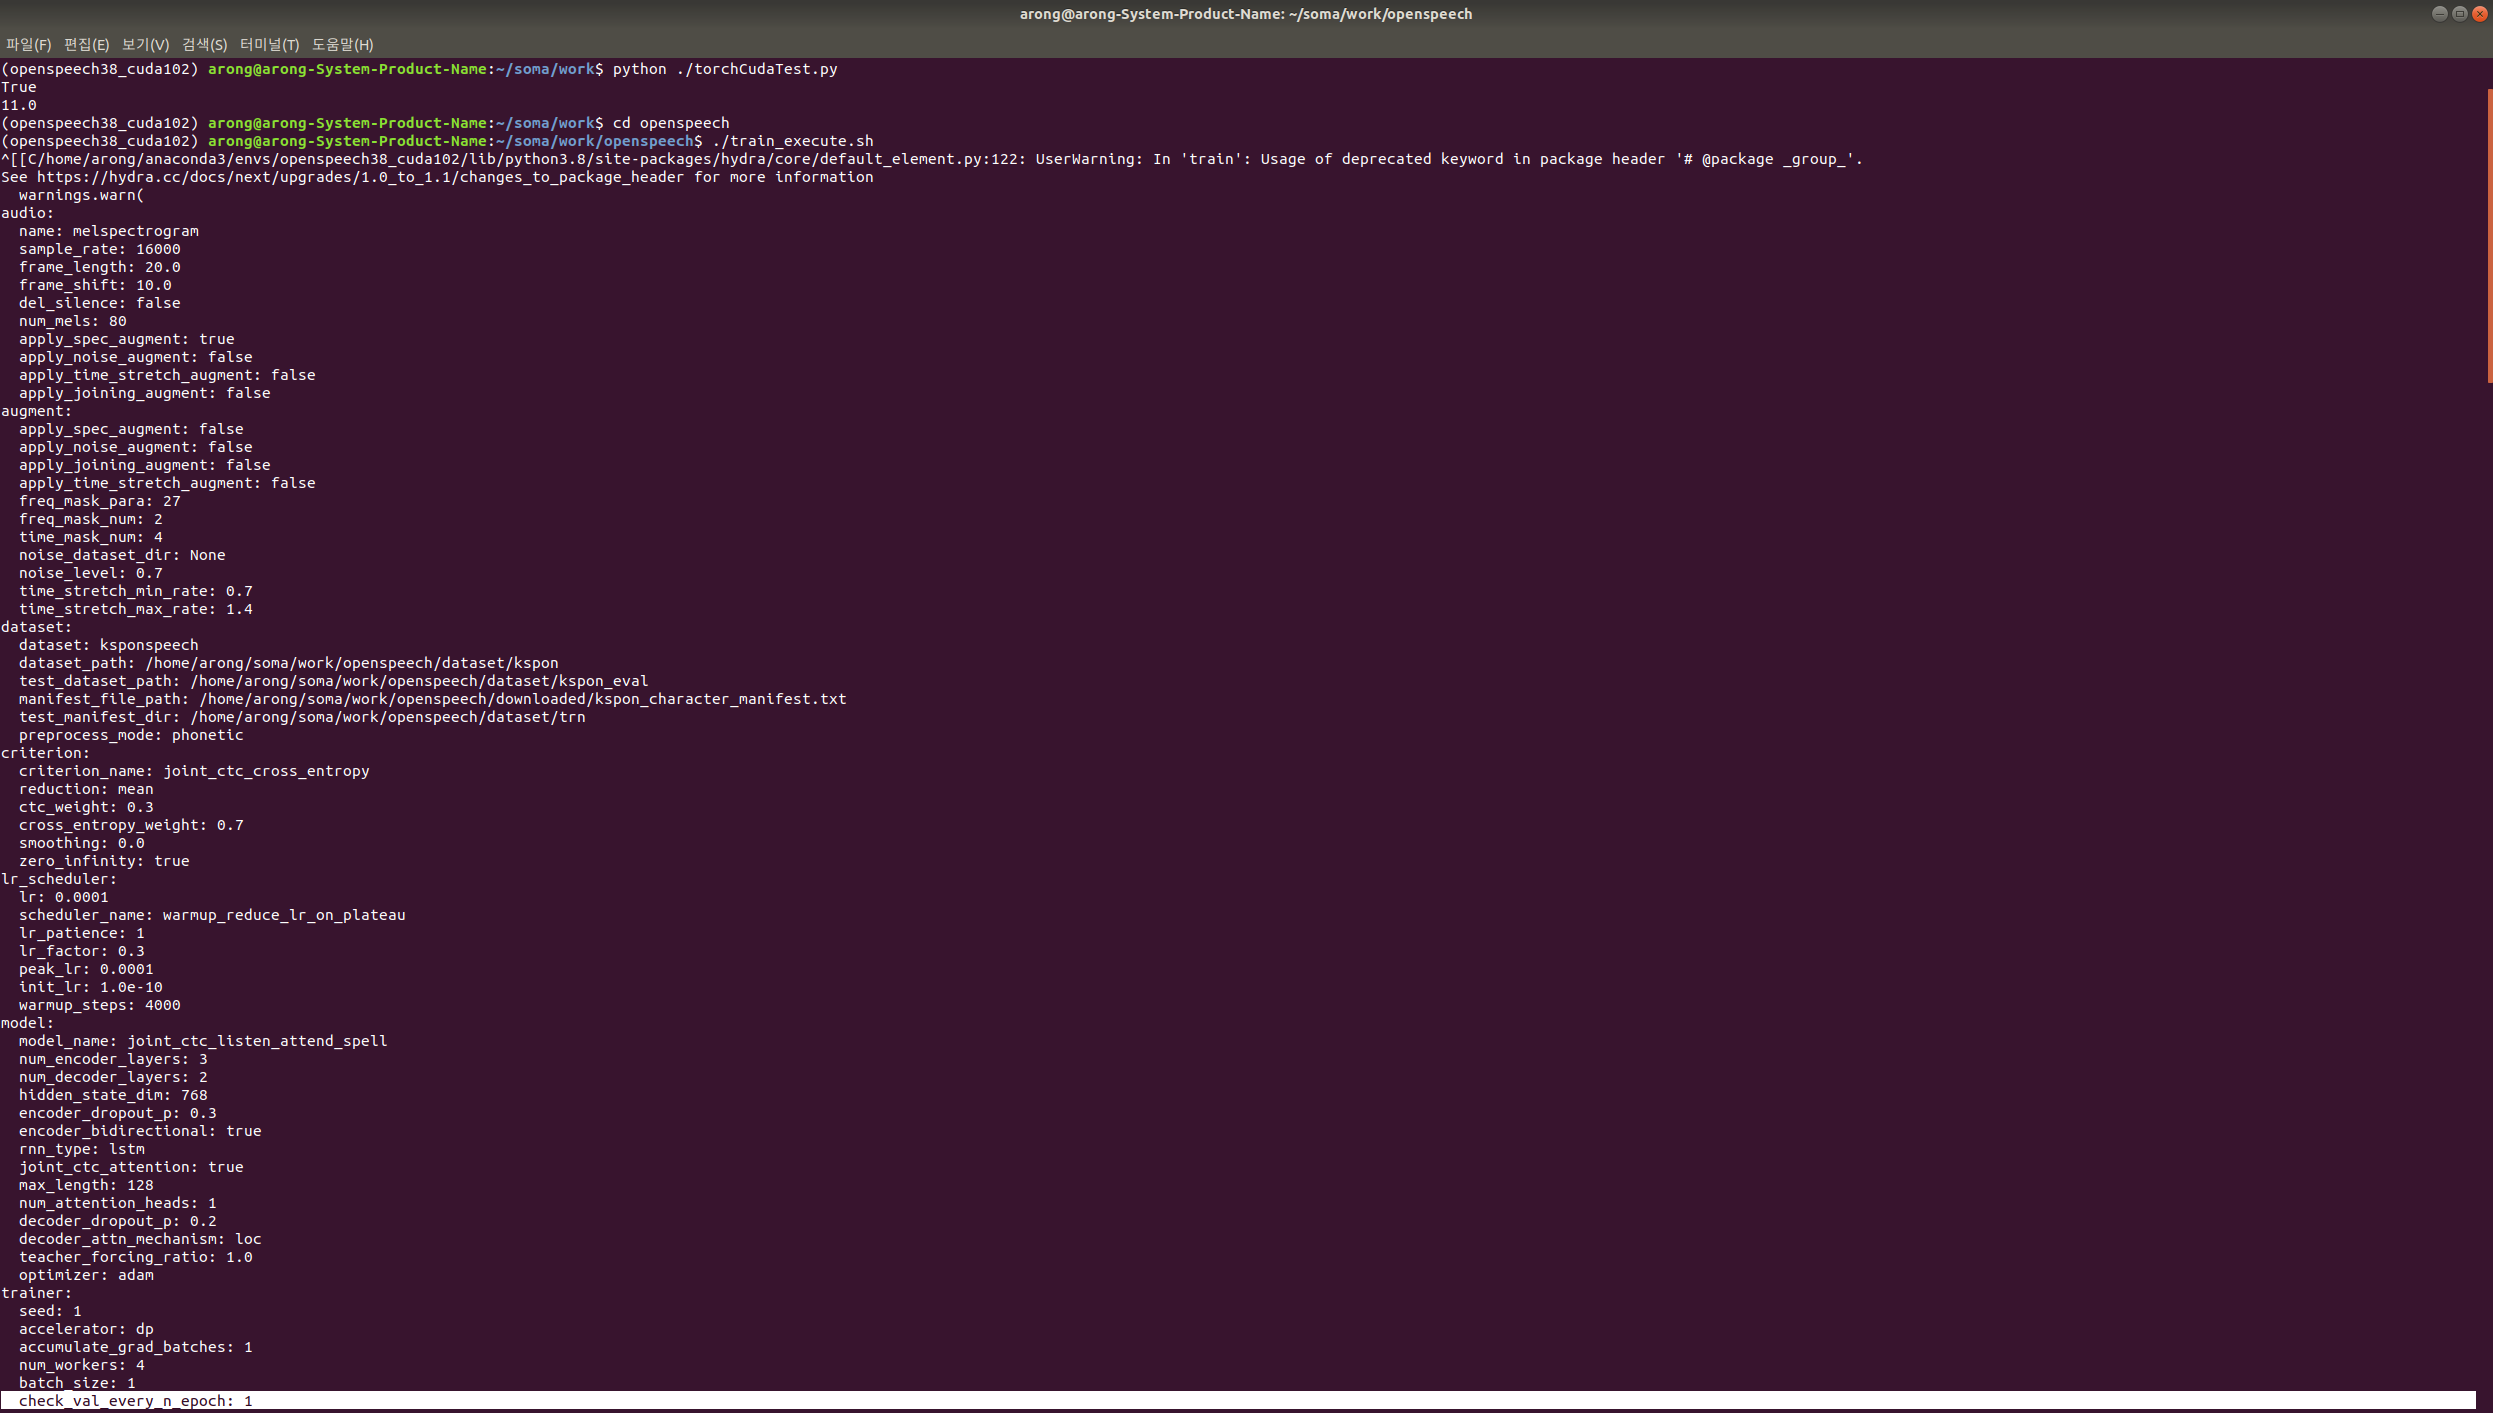Viewport: 2493px width, 1413px height.
Task: Click the criterion_name joint_ctc_cross_entropy line
Action: point(194,772)
